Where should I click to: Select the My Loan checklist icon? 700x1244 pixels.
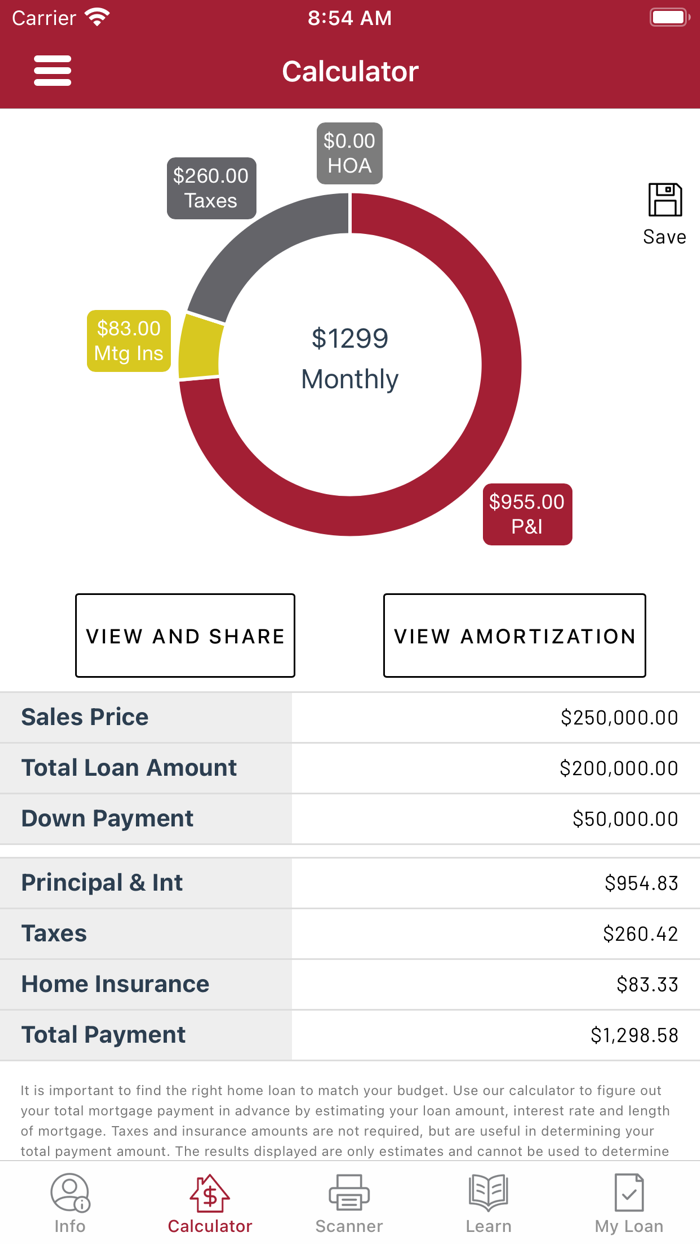[x=628, y=1192]
